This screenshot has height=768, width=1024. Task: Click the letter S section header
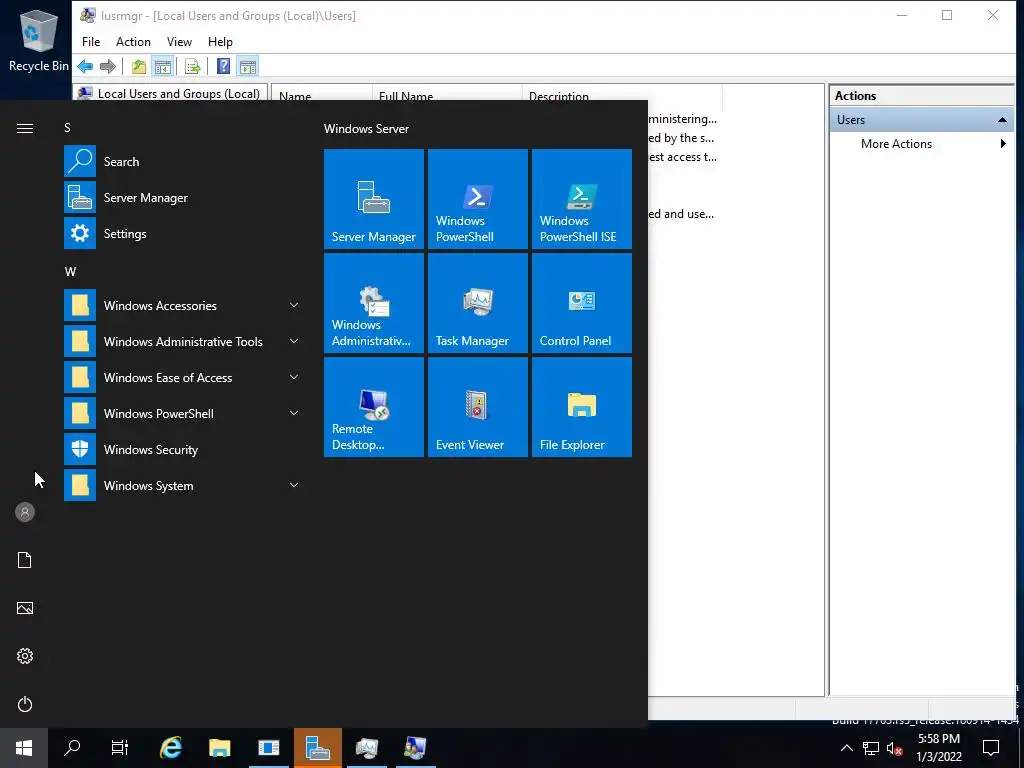[x=67, y=127]
